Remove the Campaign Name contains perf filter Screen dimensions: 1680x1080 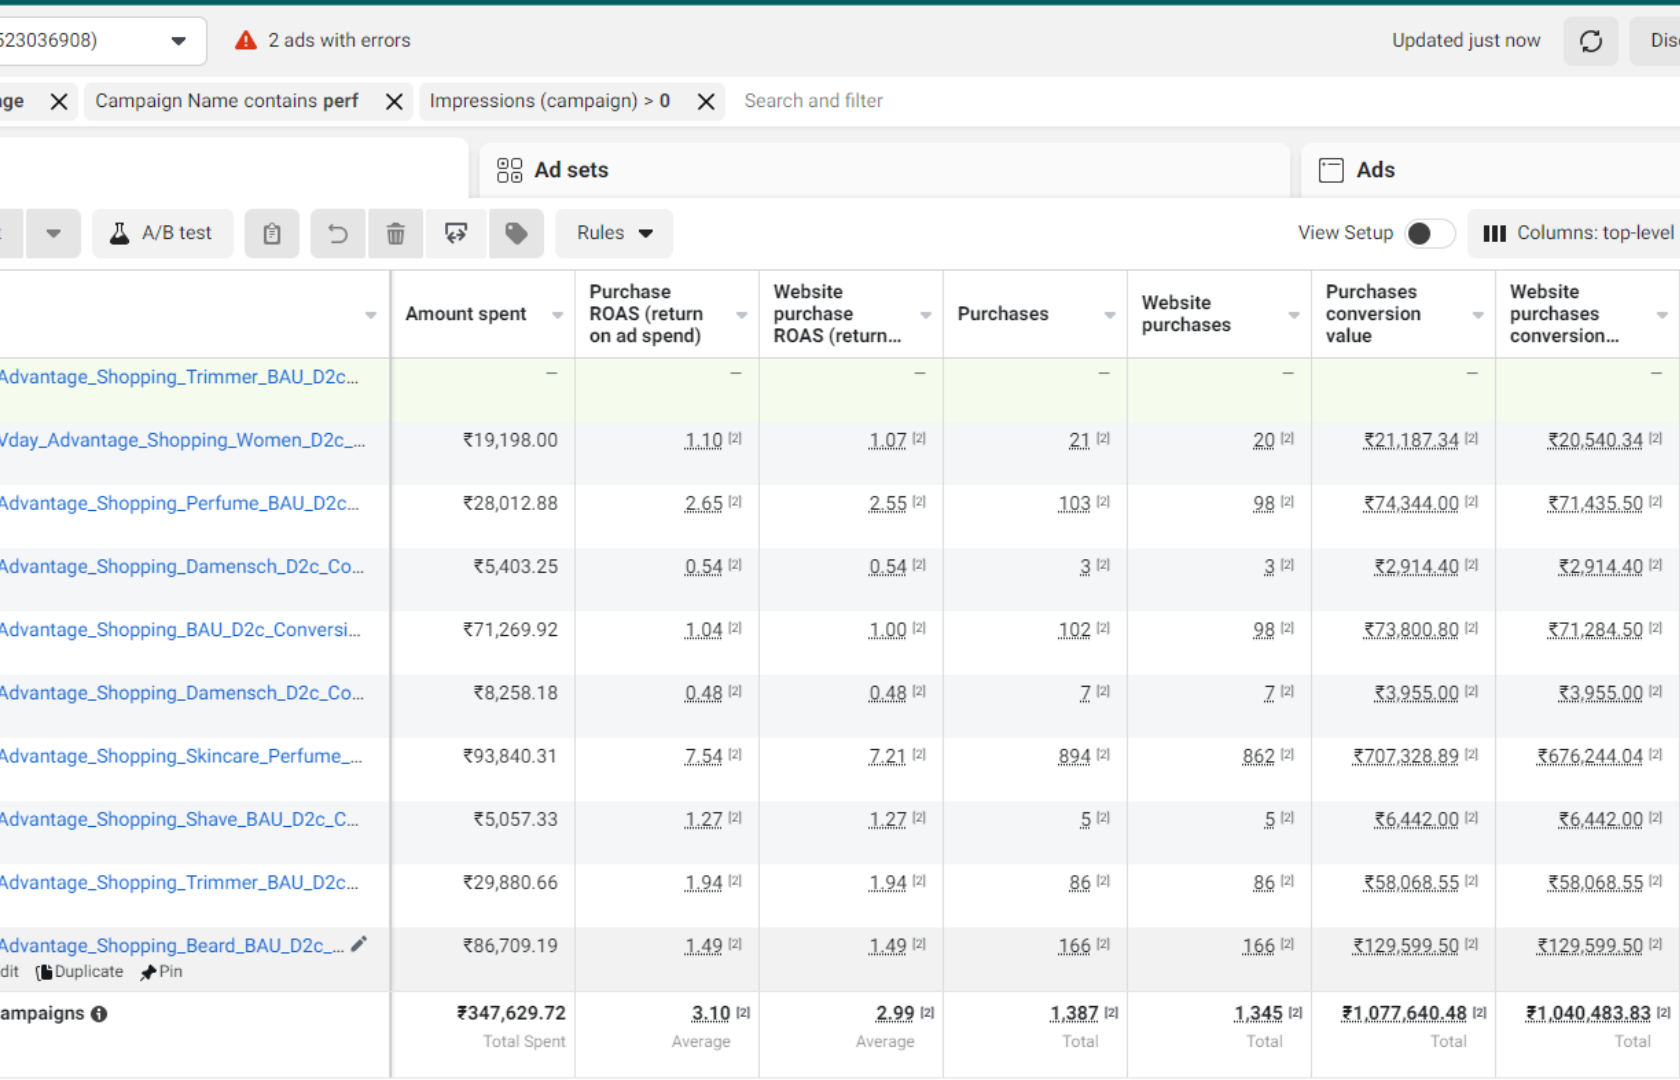tap(394, 102)
